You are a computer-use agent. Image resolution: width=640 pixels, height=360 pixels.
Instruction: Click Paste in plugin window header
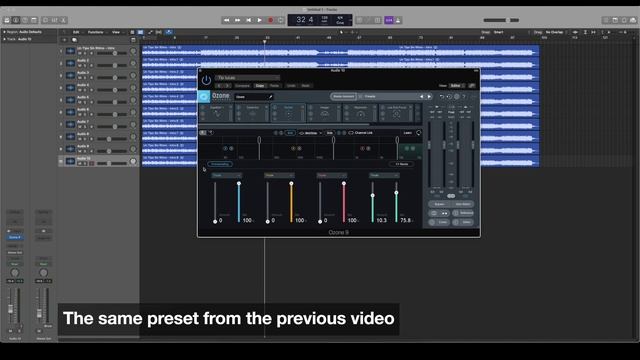[x=274, y=86]
